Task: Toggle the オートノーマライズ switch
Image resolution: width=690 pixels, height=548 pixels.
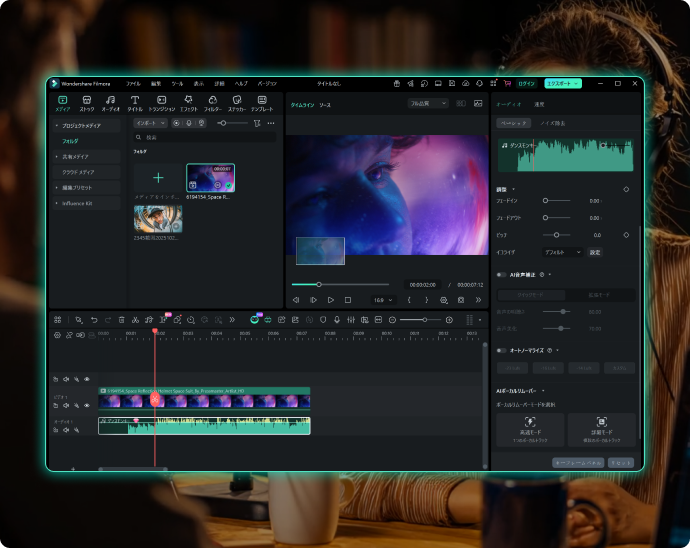Action: [501, 350]
